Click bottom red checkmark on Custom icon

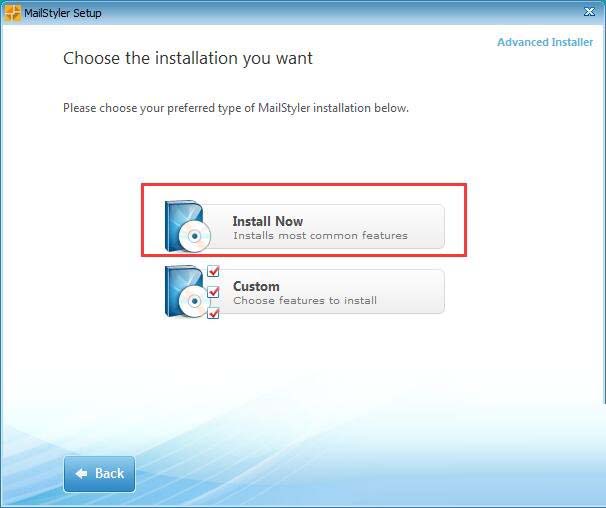(x=213, y=313)
